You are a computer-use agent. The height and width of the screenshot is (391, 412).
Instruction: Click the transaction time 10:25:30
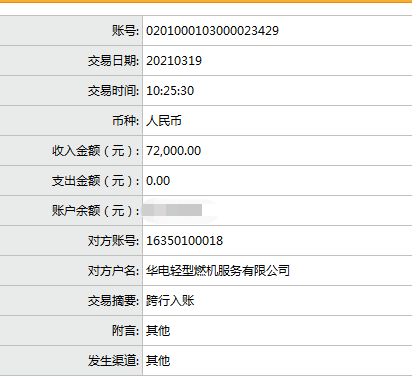pos(170,91)
